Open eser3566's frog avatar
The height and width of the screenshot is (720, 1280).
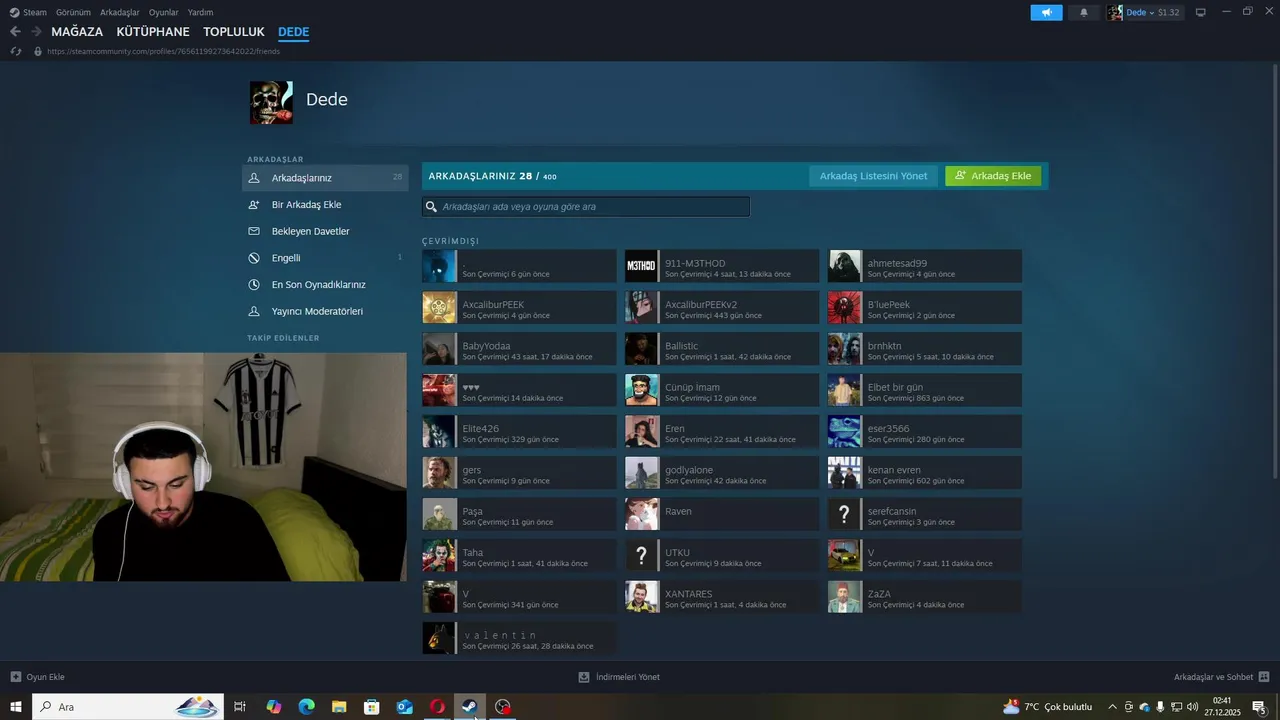pyautogui.click(x=845, y=432)
